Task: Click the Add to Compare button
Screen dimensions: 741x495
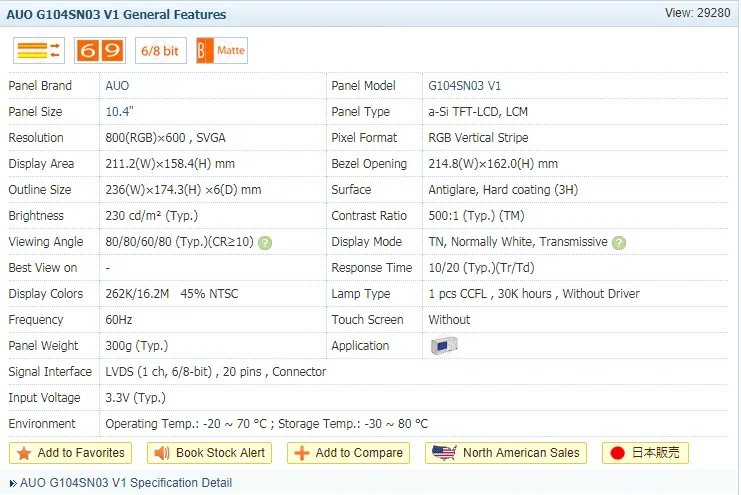Action: click(348, 453)
